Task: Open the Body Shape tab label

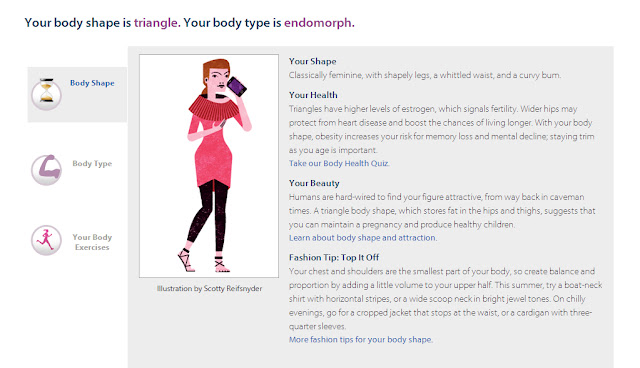Action: point(92,83)
